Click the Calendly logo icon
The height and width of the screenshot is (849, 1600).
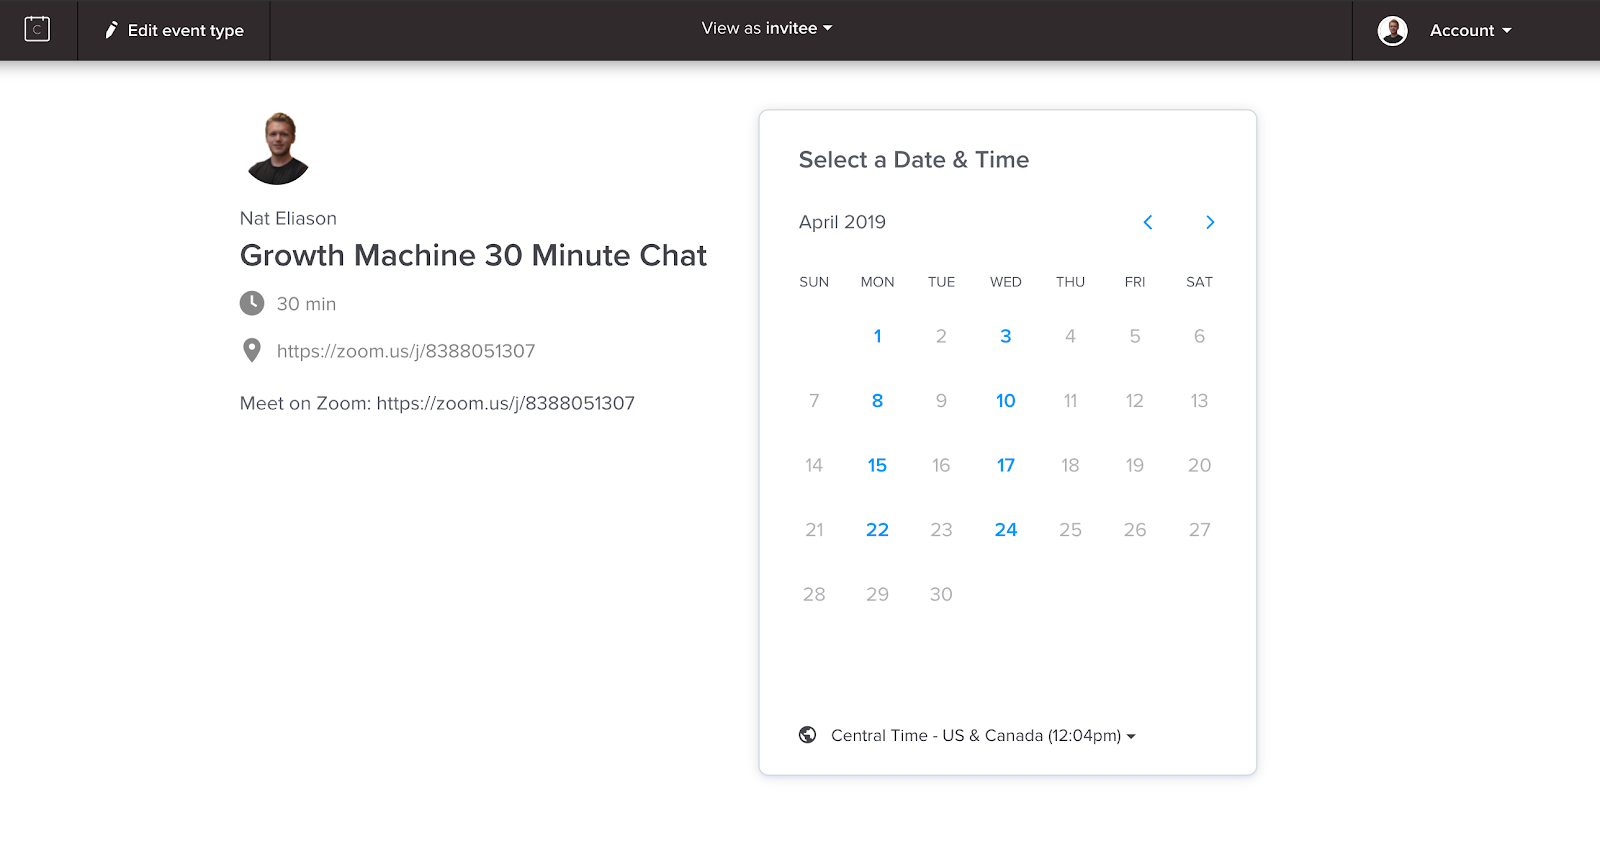37,29
